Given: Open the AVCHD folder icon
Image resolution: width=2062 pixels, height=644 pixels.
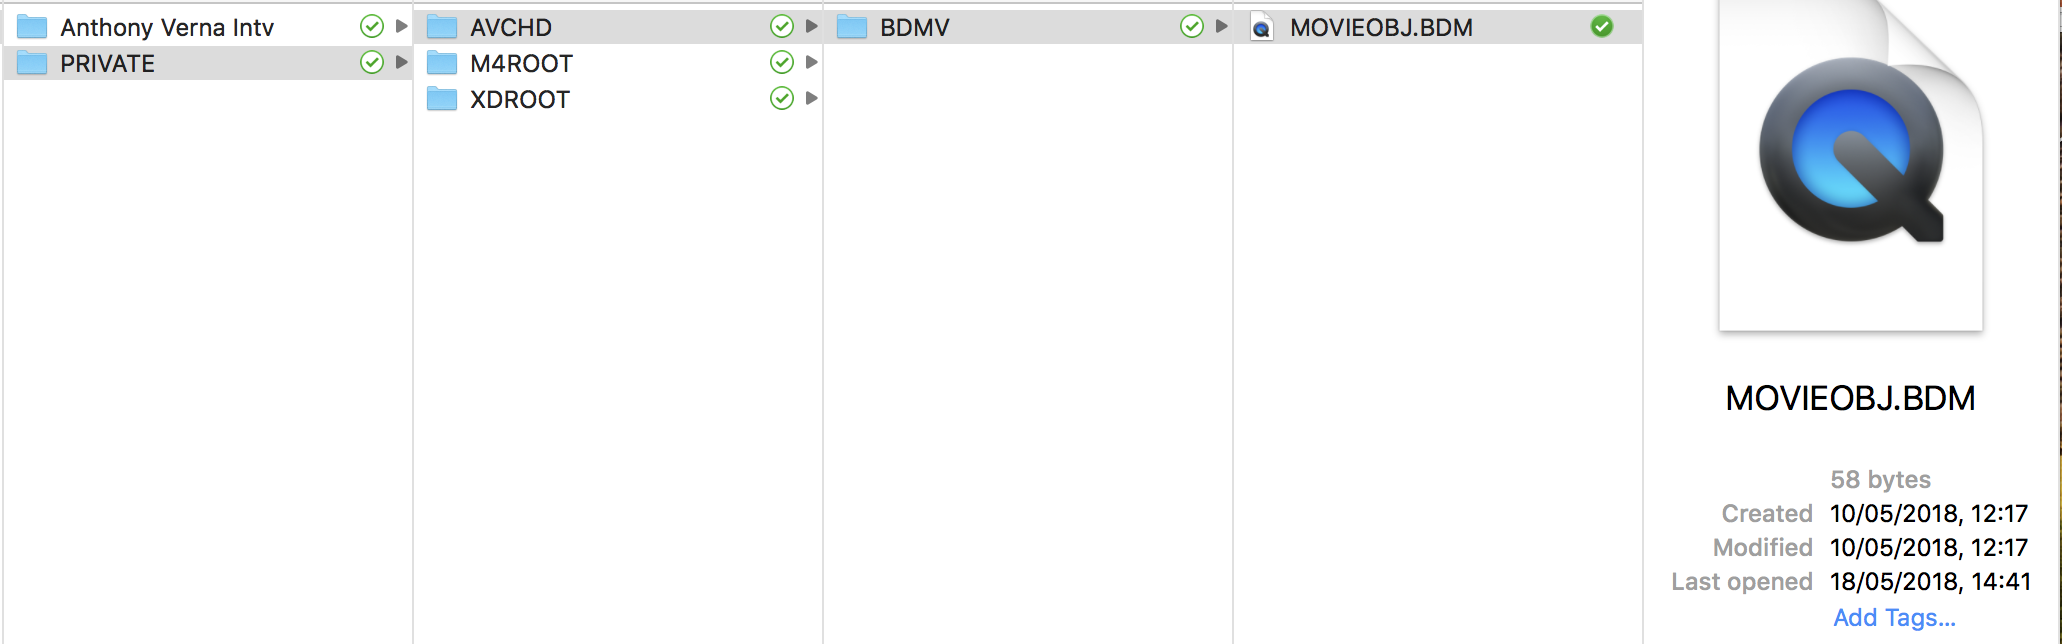Looking at the screenshot, I should 442,27.
